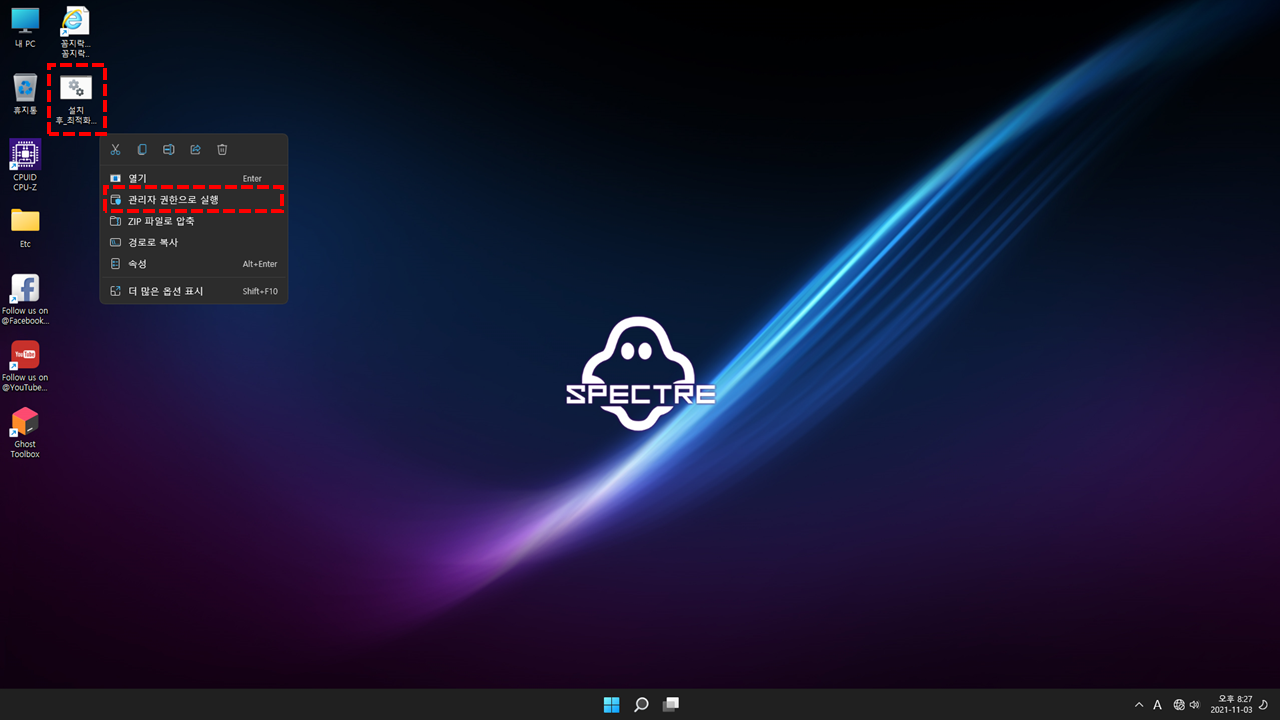The image size is (1280, 720).
Task: Click the network globe tray icon
Action: click(x=1179, y=705)
